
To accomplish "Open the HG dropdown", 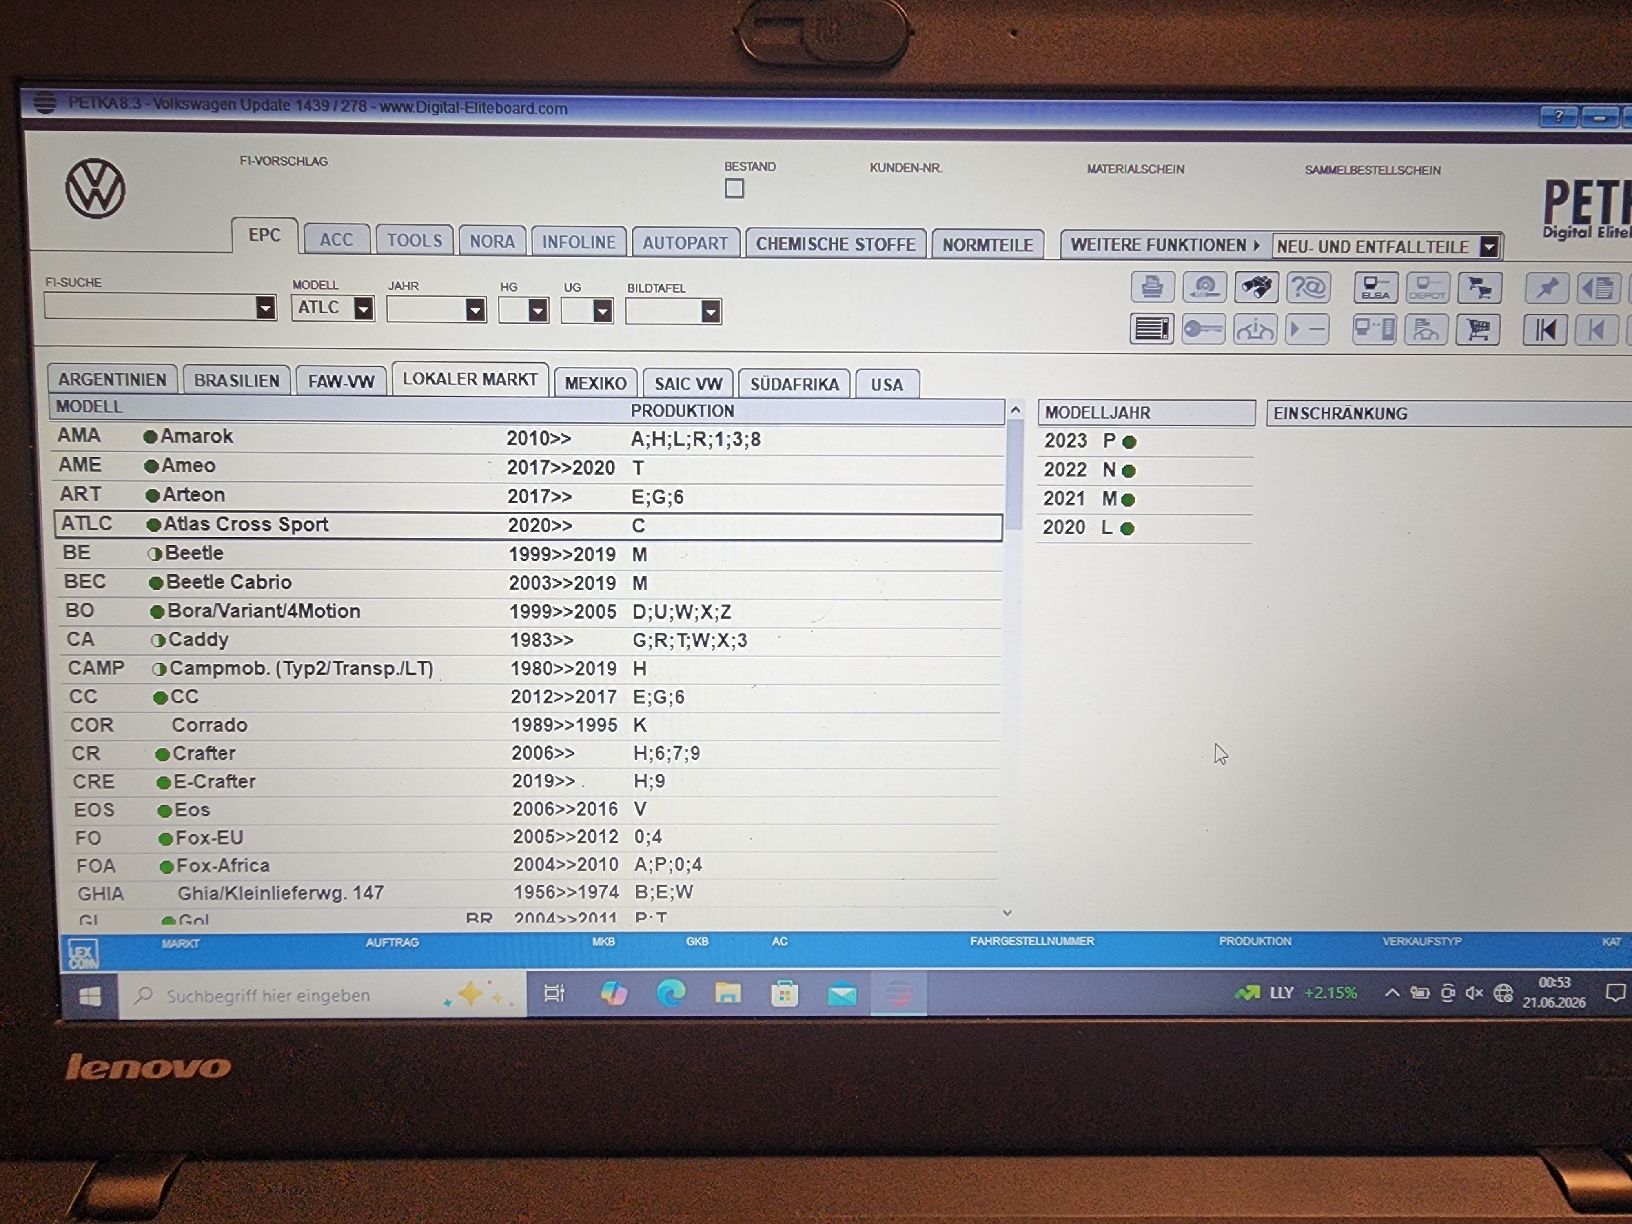I will coord(538,311).
